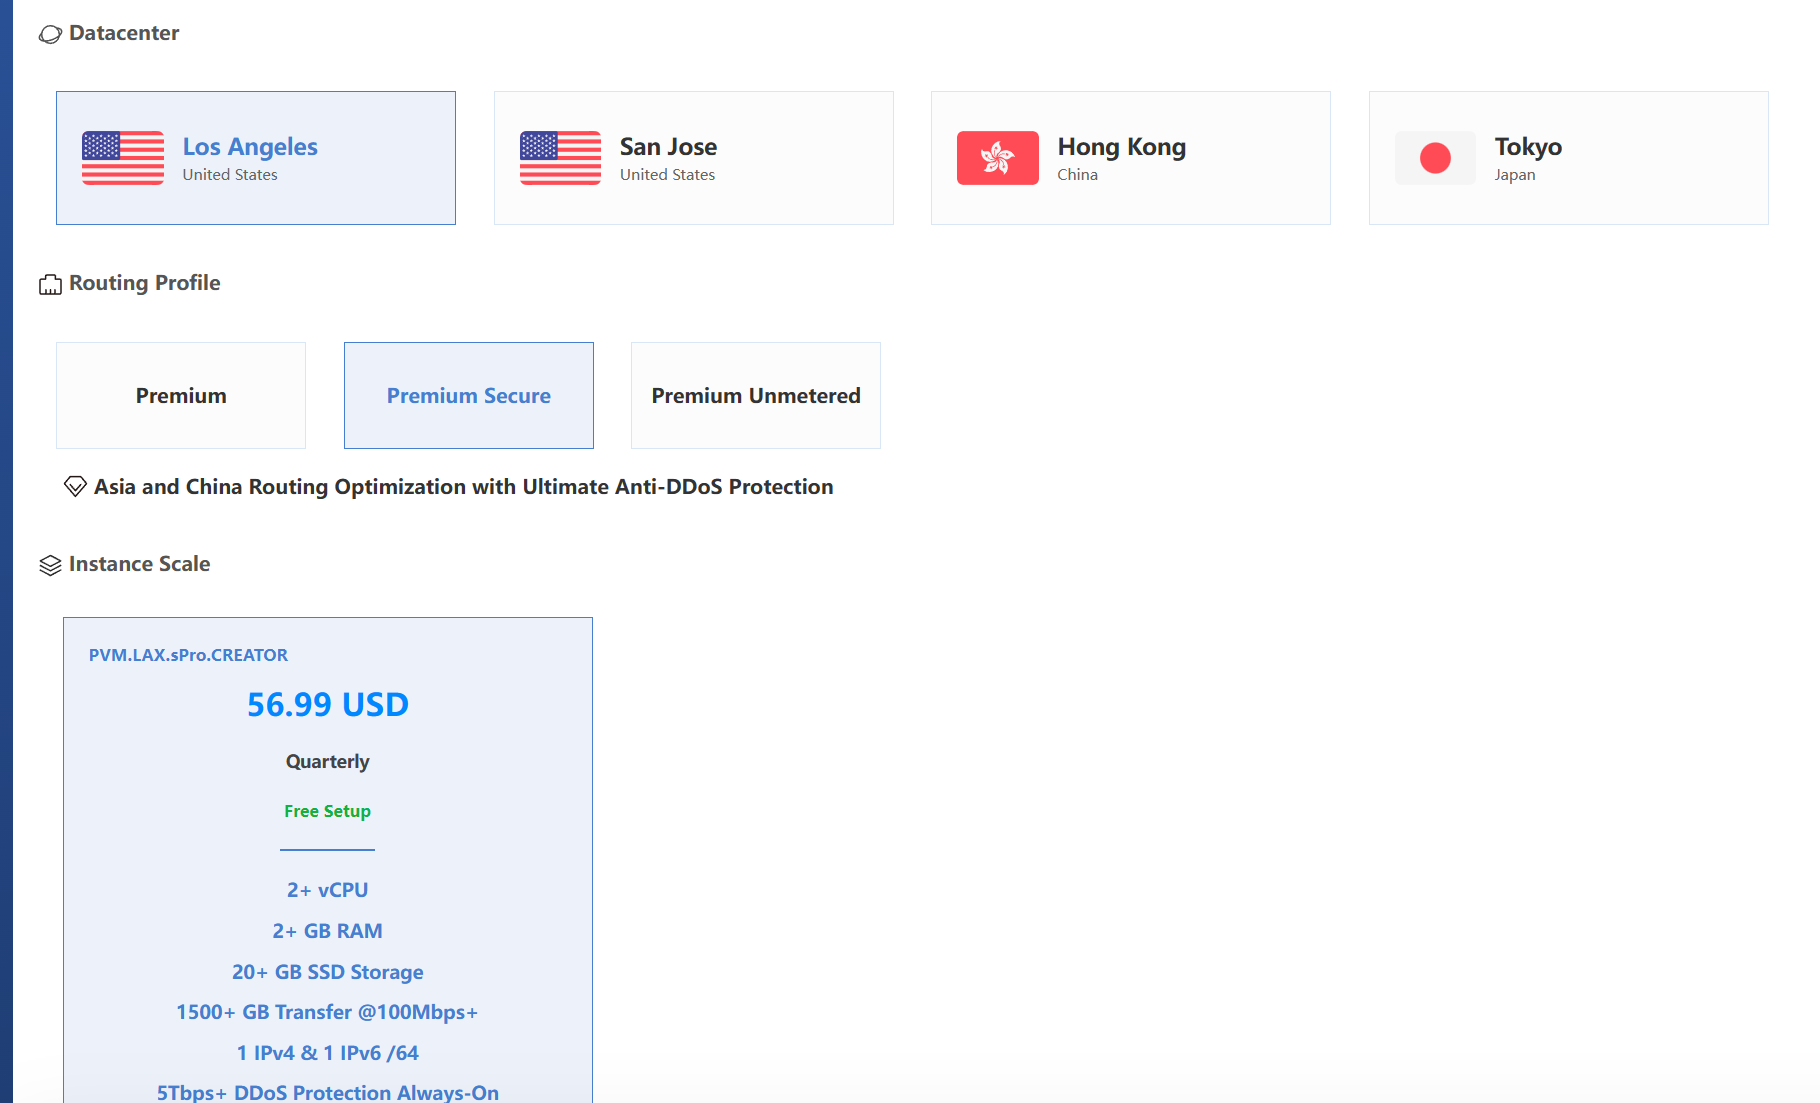This screenshot has height=1103, width=1820.
Task: Click the San Jose US flag icon
Action: tap(560, 158)
